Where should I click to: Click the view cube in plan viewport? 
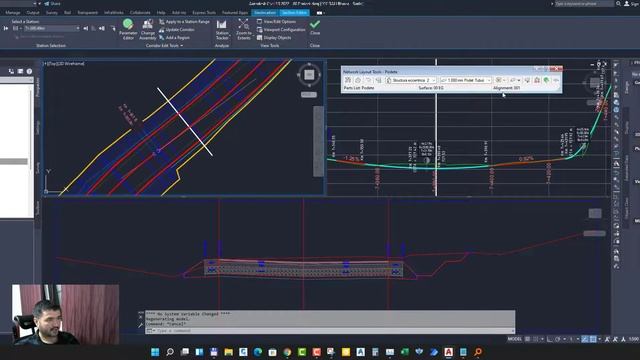[309, 75]
